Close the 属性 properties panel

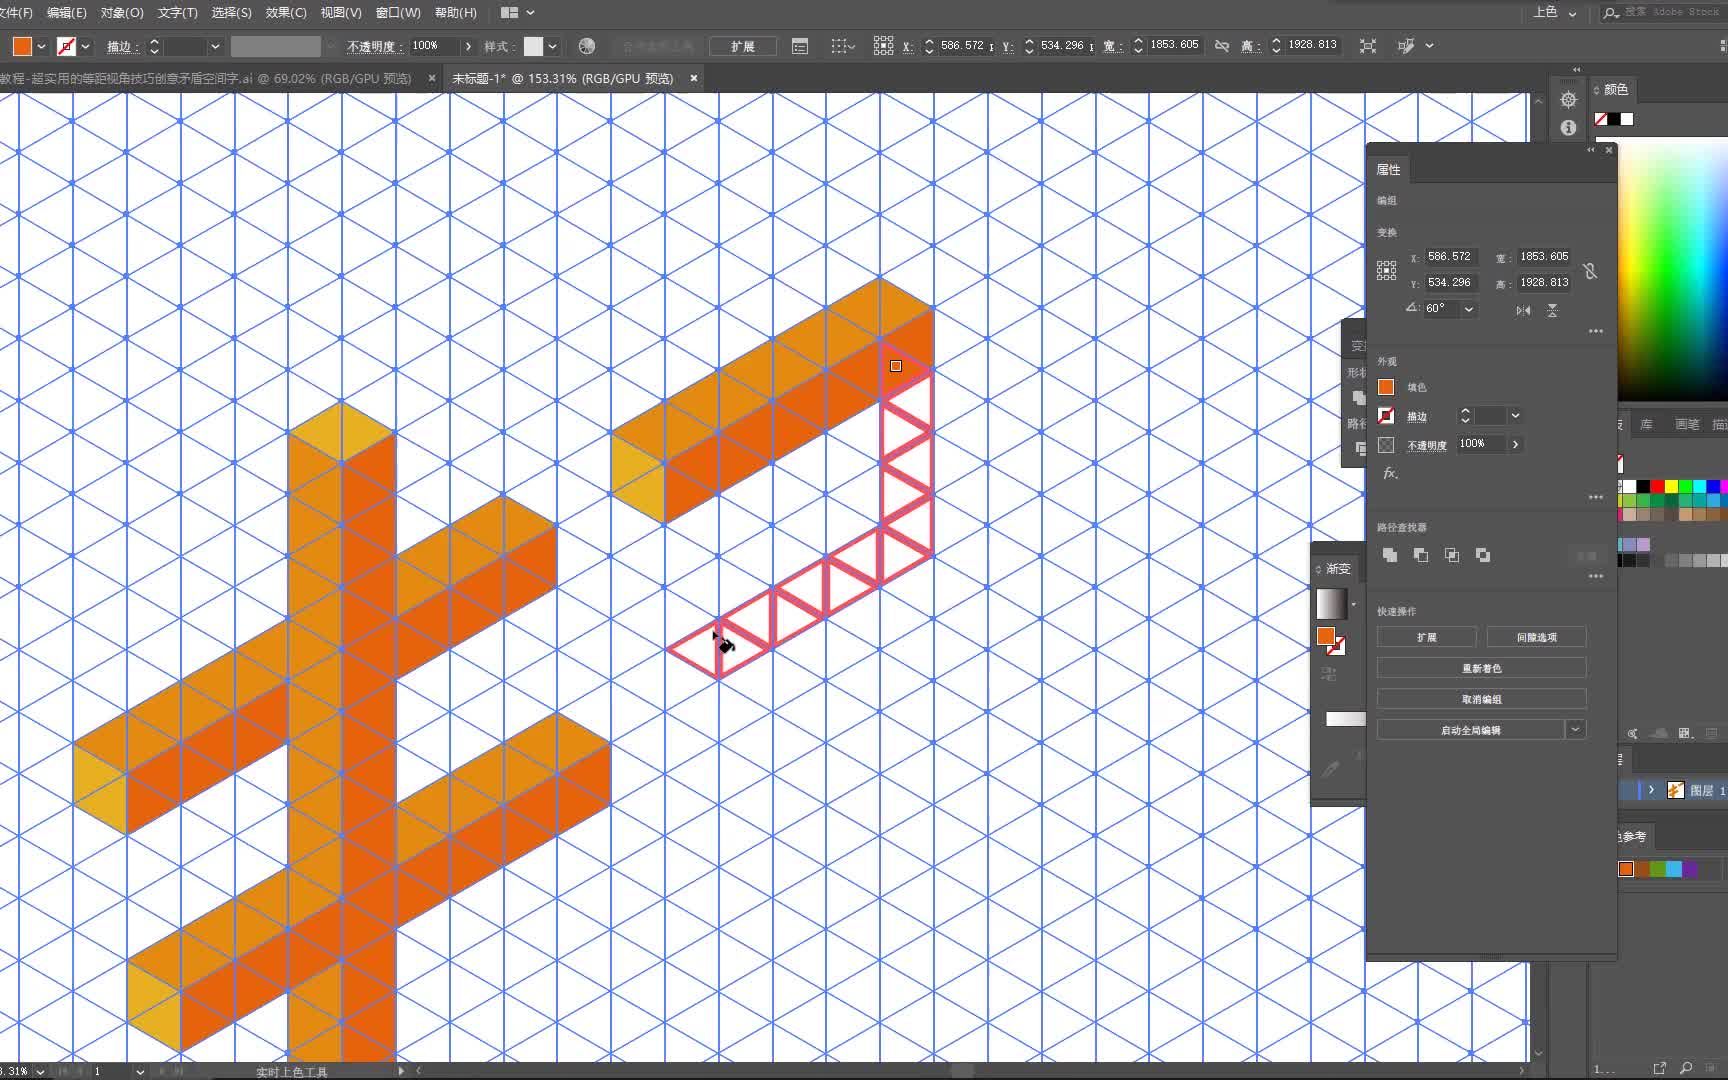coord(1609,150)
